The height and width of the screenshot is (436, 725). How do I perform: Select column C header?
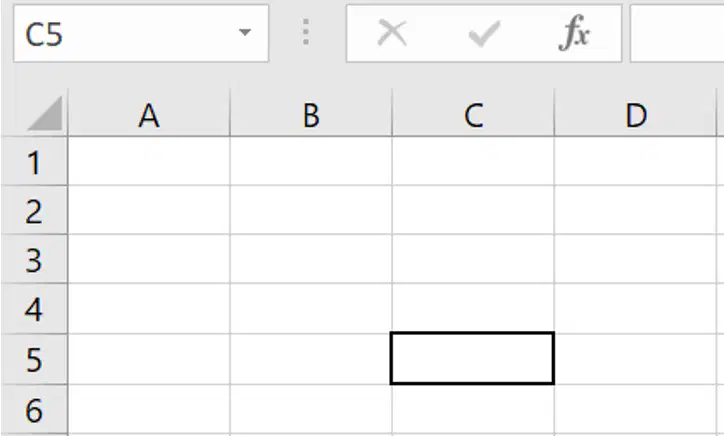[473, 114]
